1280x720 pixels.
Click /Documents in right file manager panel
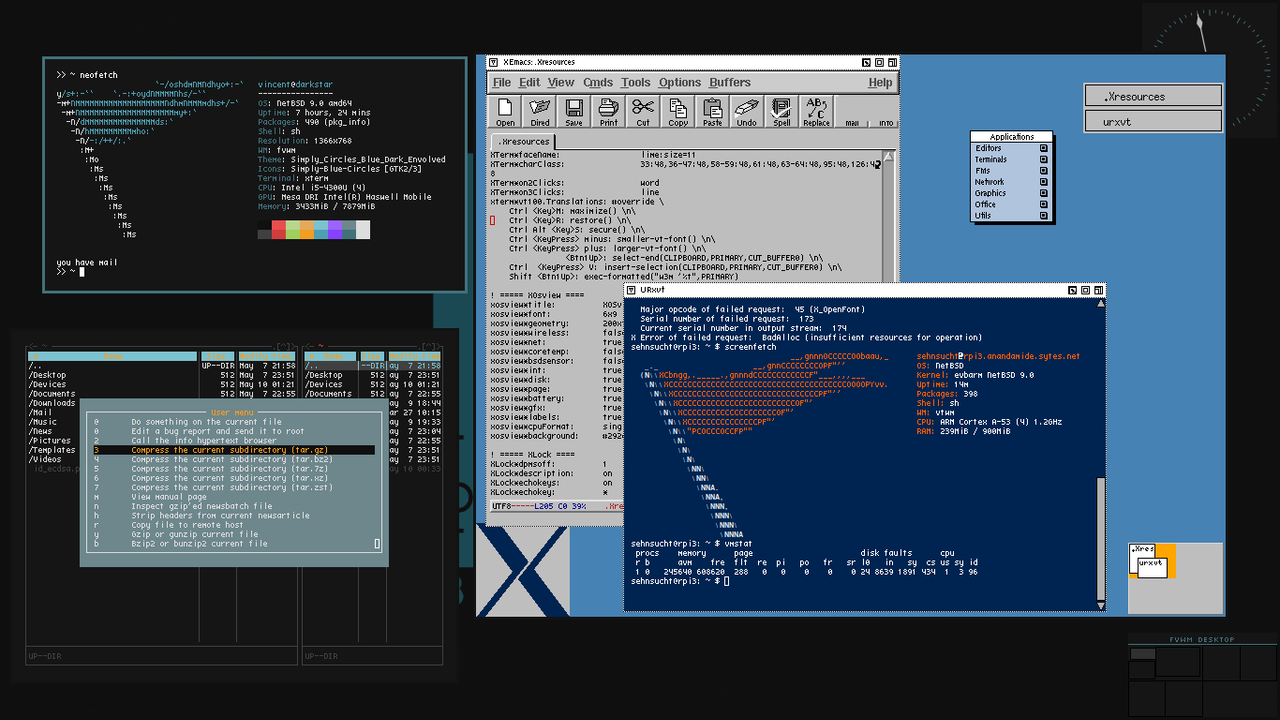pyautogui.click(x=329, y=394)
